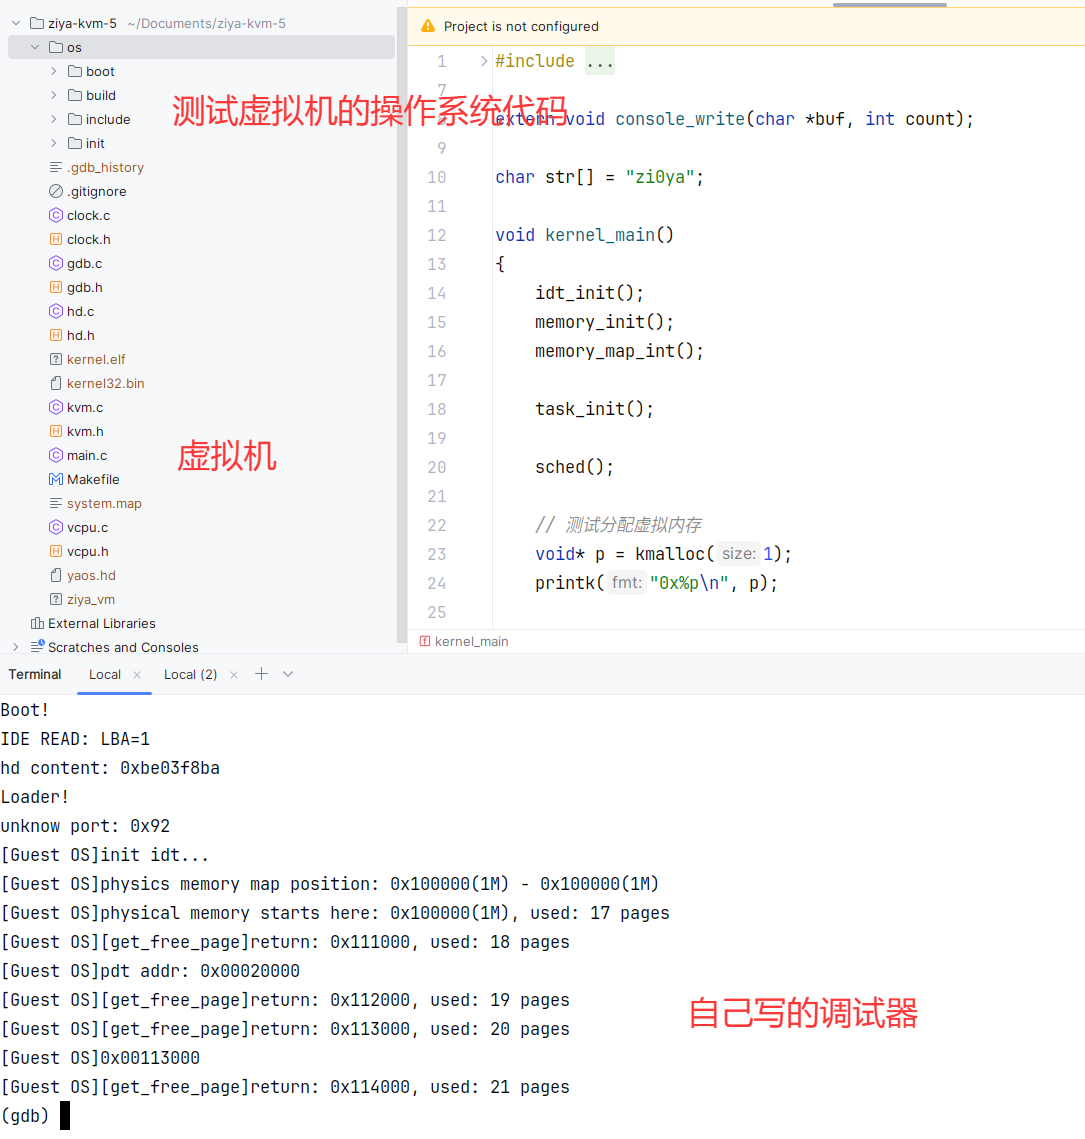Click the .gdb_history text file icon

coord(56,167)
